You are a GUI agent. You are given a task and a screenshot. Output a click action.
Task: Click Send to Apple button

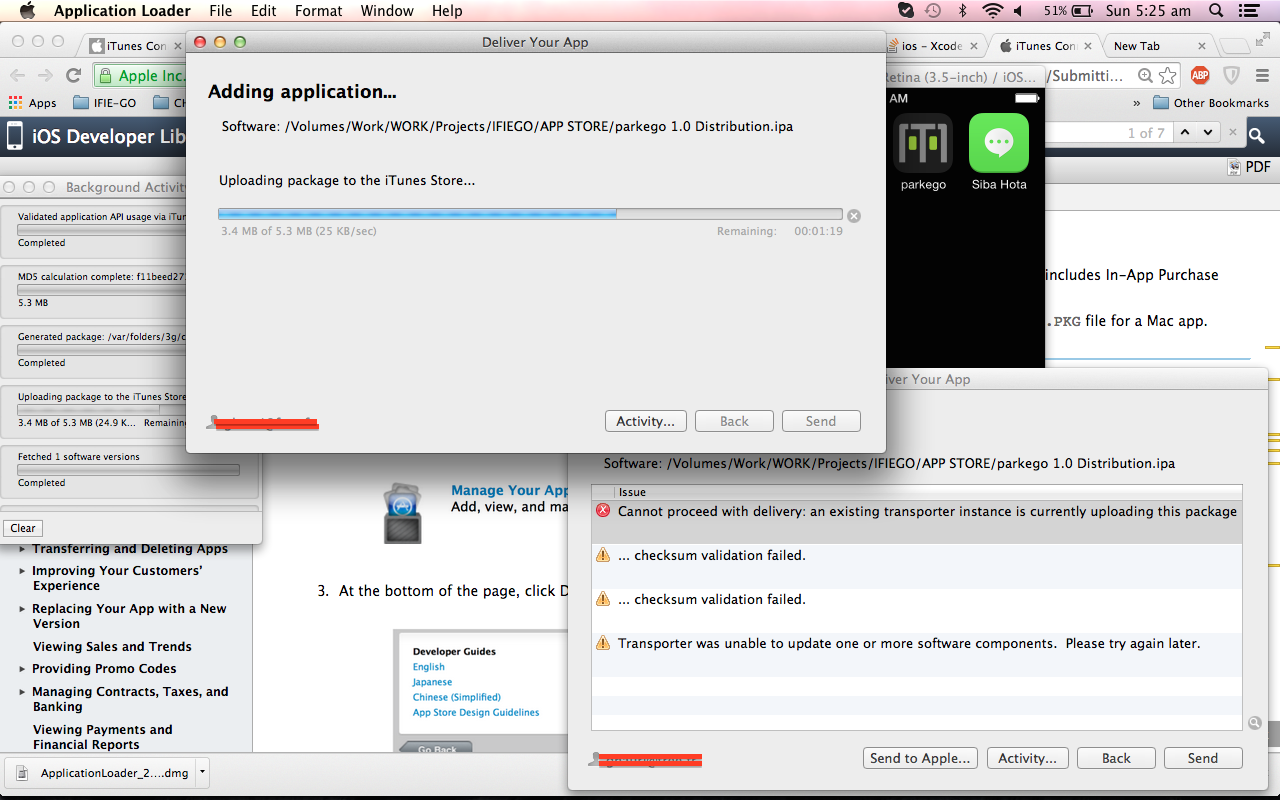[x=920, y=758]
